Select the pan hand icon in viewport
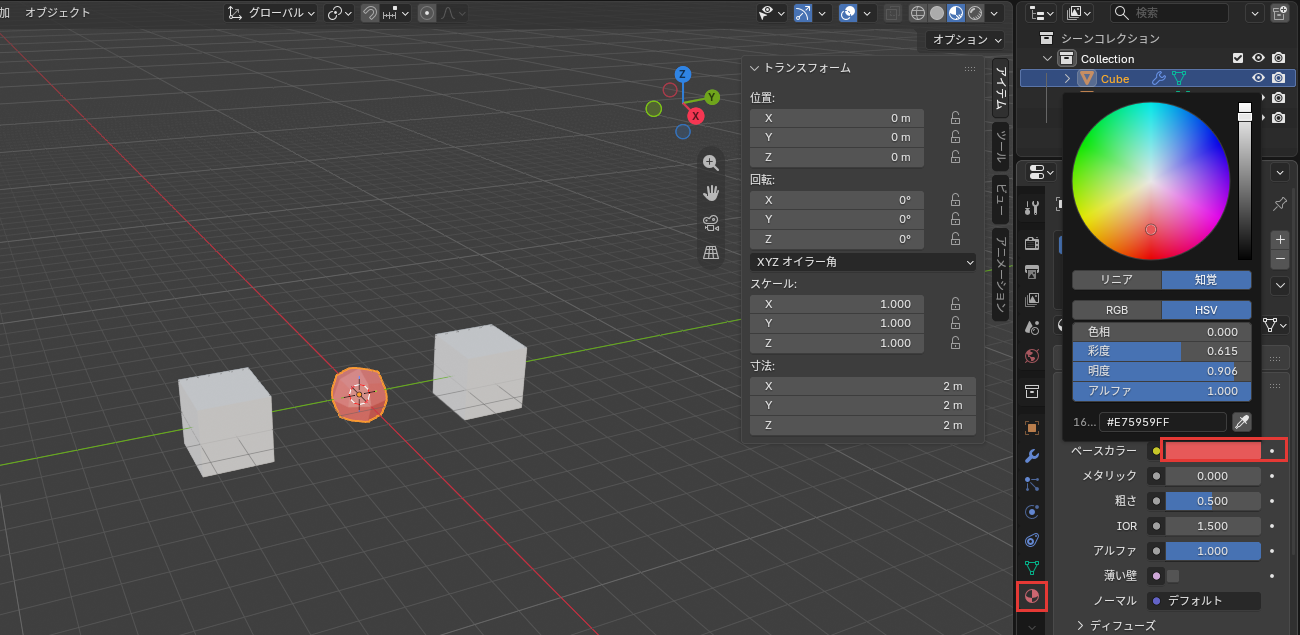The width and height of the screenshot is (1300, 635). (711, 193)
